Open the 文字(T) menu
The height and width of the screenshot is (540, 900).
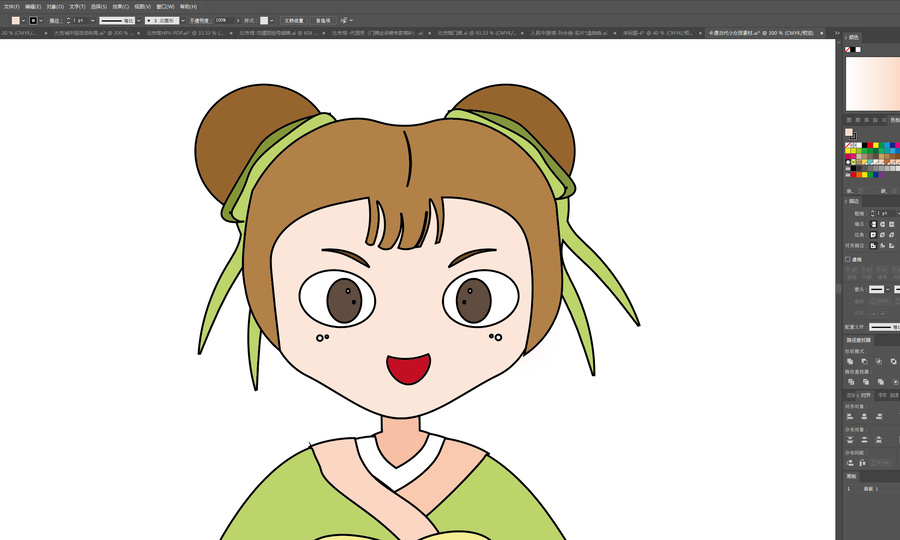point(77,7)
